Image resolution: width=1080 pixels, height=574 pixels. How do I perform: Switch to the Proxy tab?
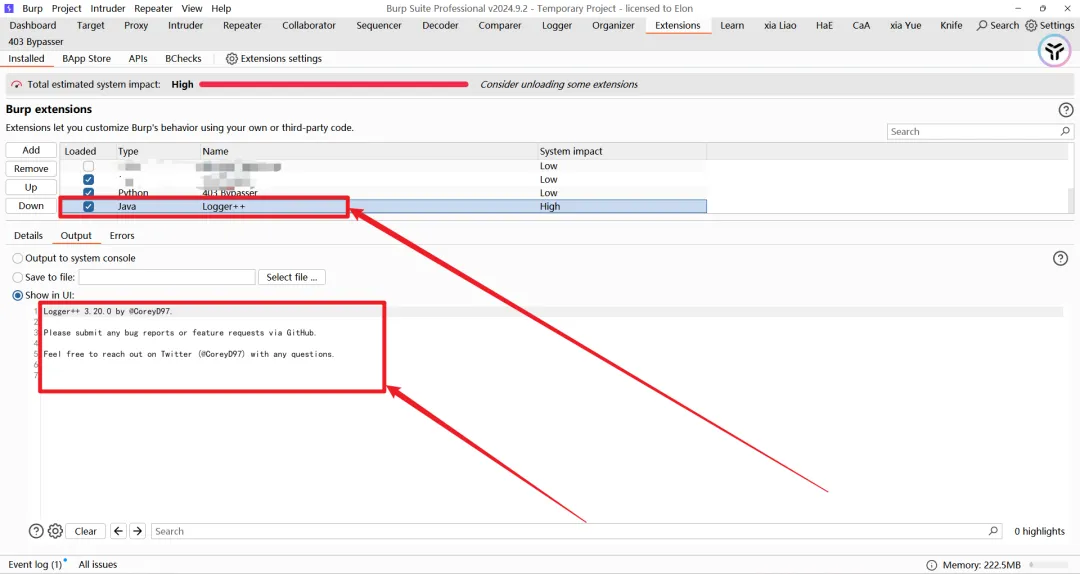[x=136, y=25]
